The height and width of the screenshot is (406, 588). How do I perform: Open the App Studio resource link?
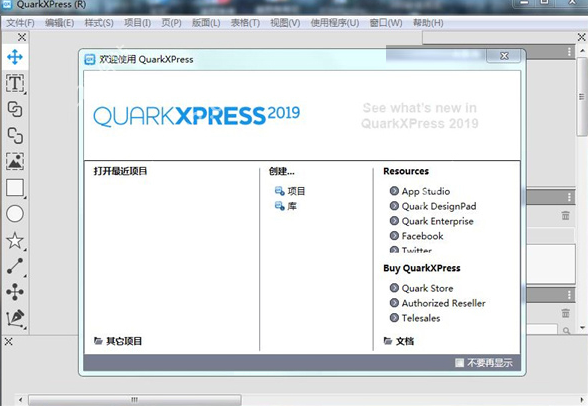pos(420,191)
